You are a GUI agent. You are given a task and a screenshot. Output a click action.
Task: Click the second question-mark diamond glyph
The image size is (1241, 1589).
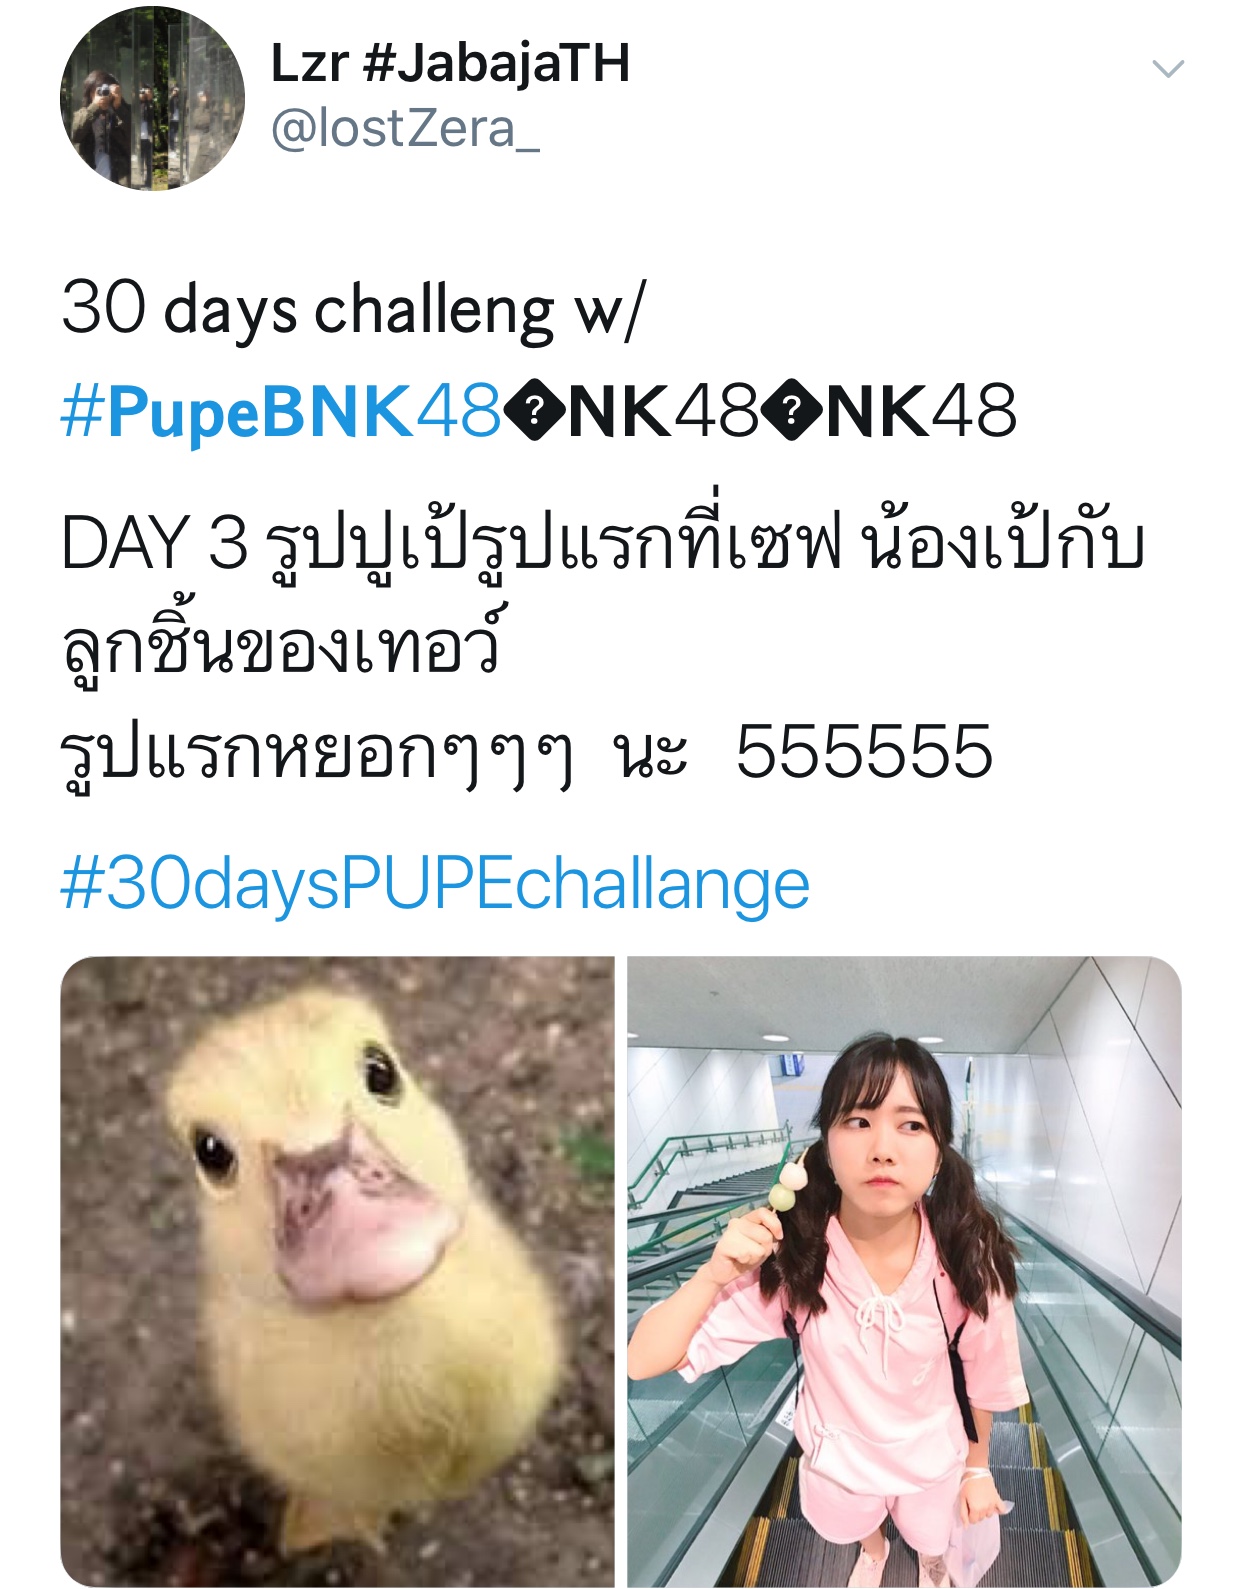(792, 411)
